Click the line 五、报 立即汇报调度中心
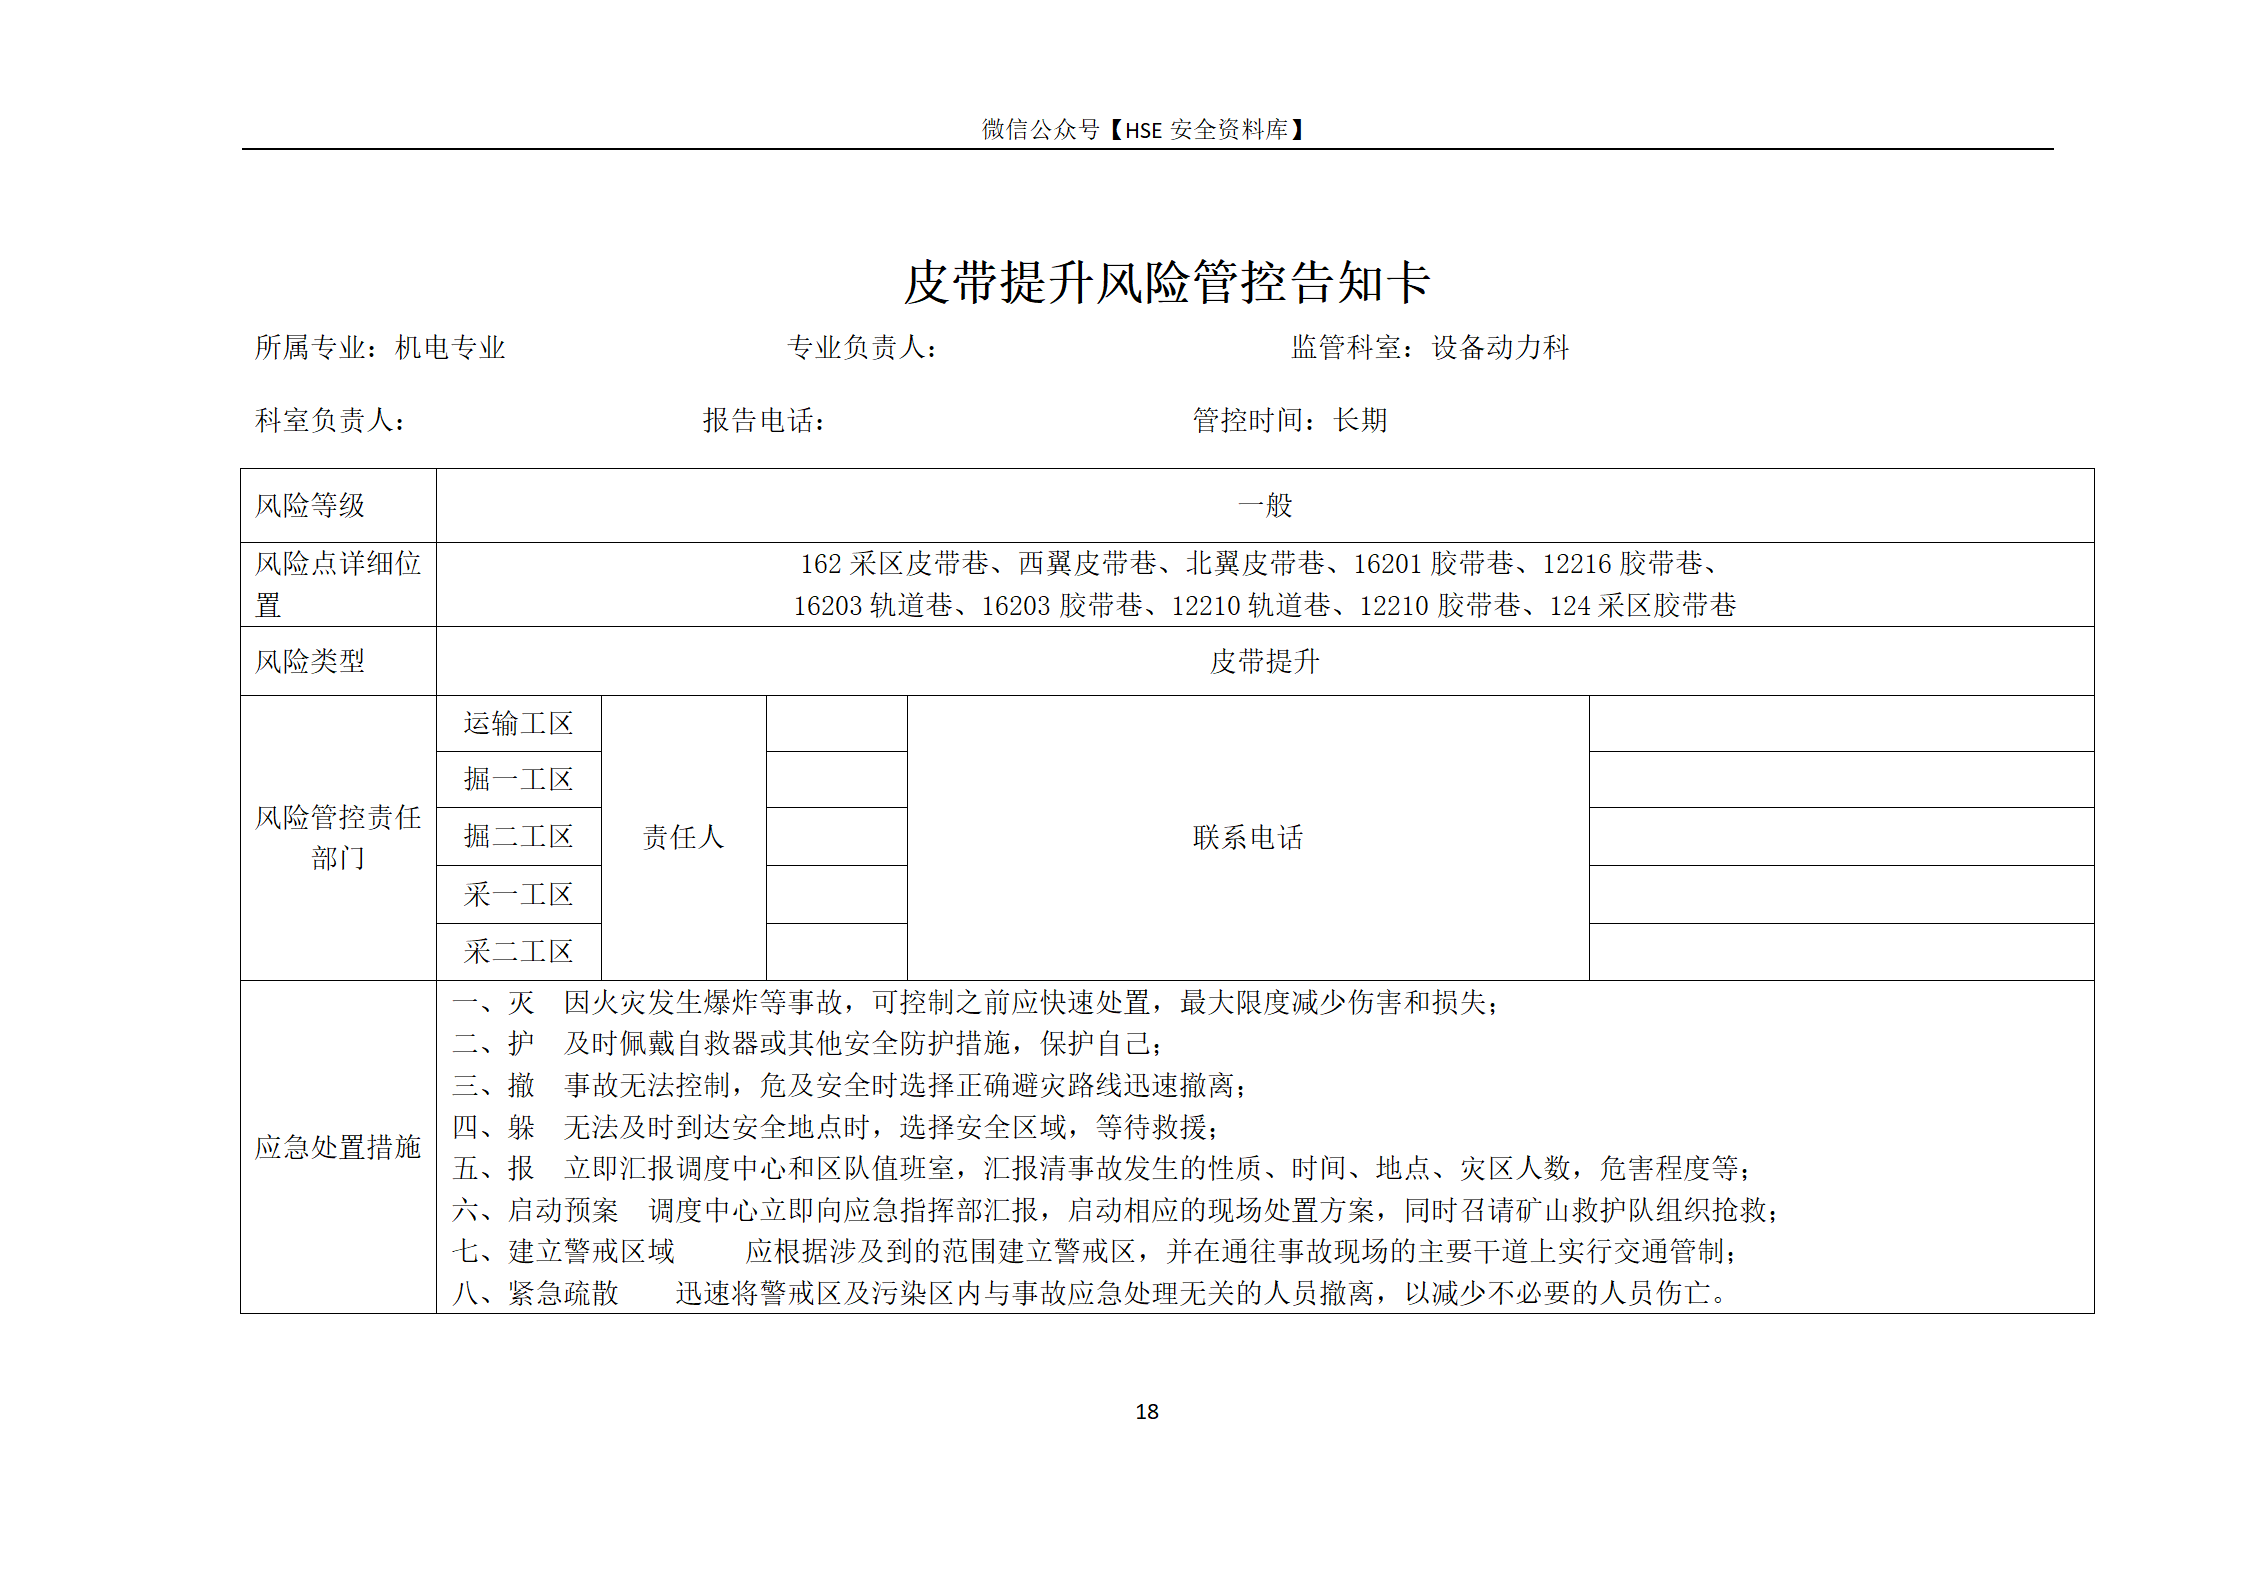 (1102, 1168)
